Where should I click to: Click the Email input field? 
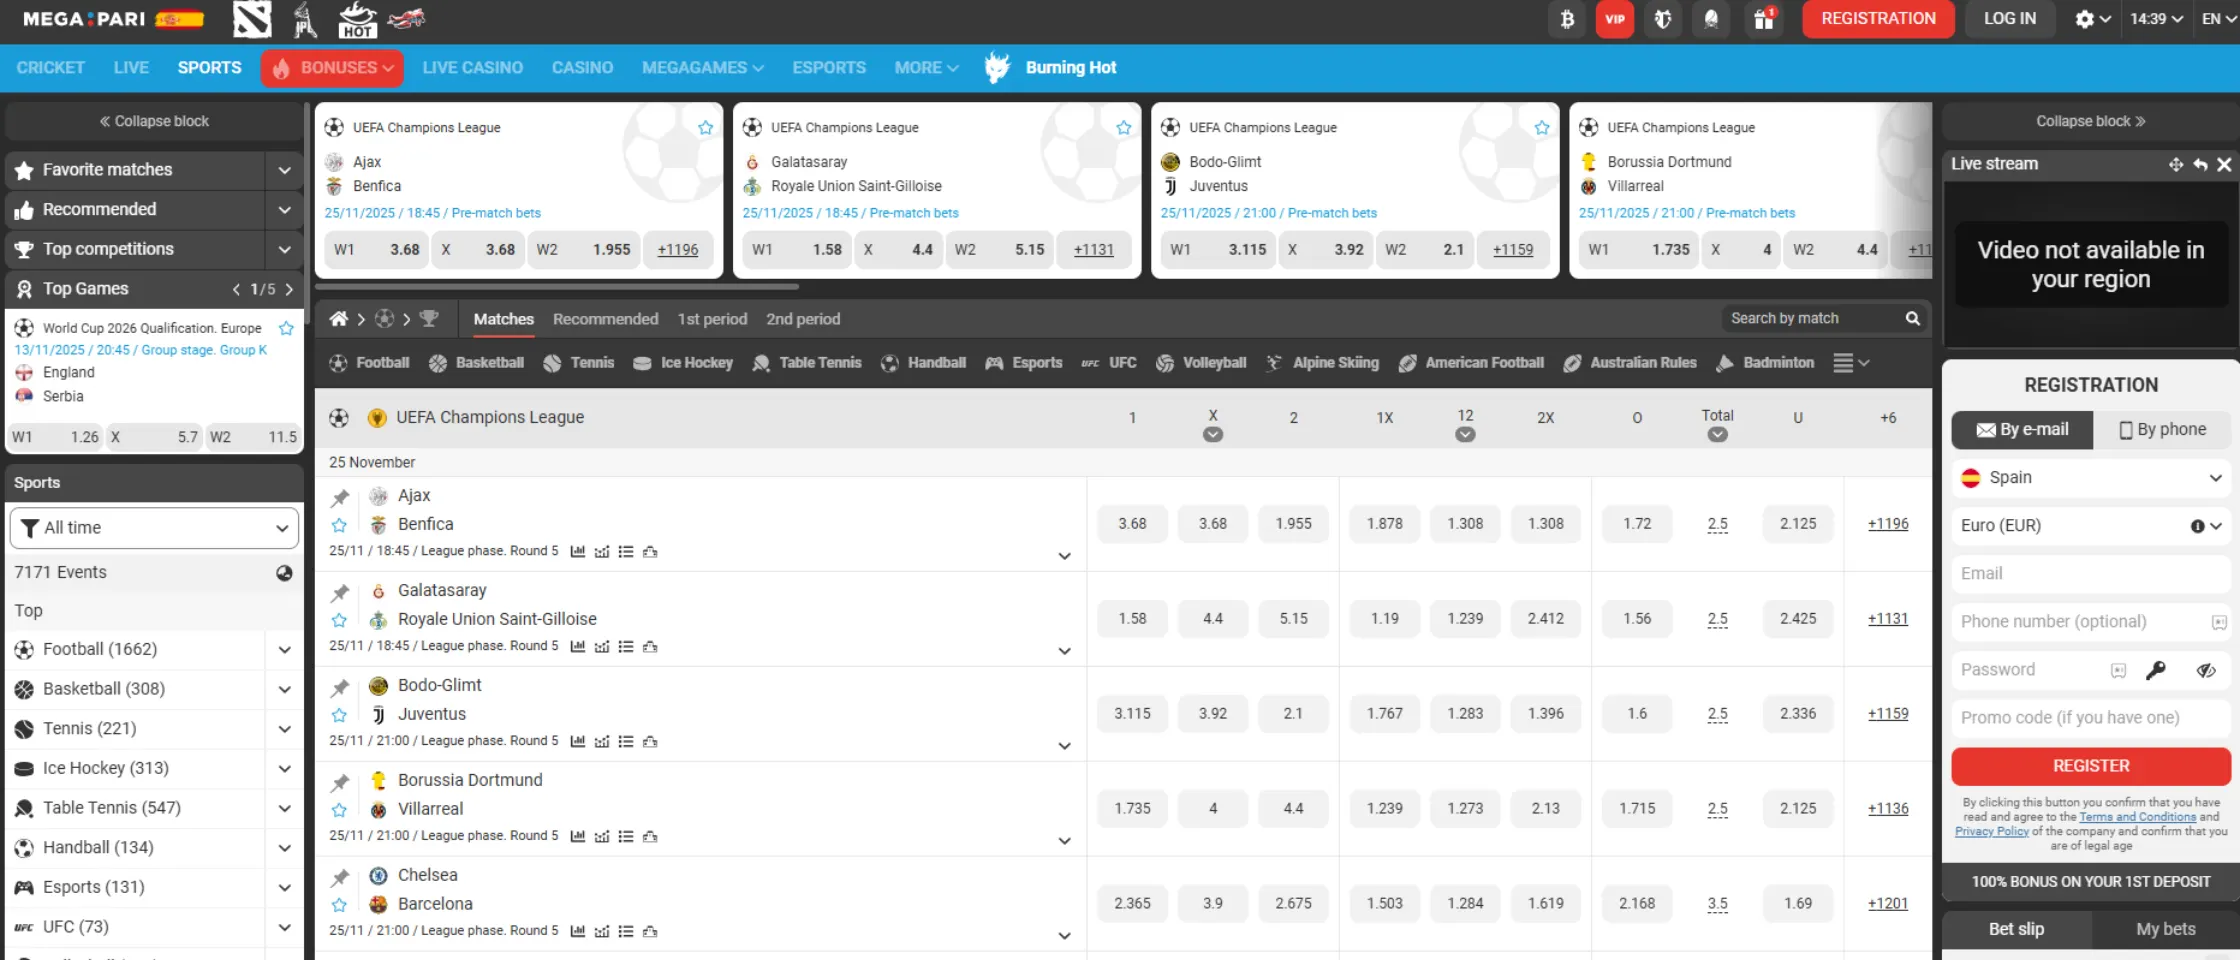point(2090,573)
